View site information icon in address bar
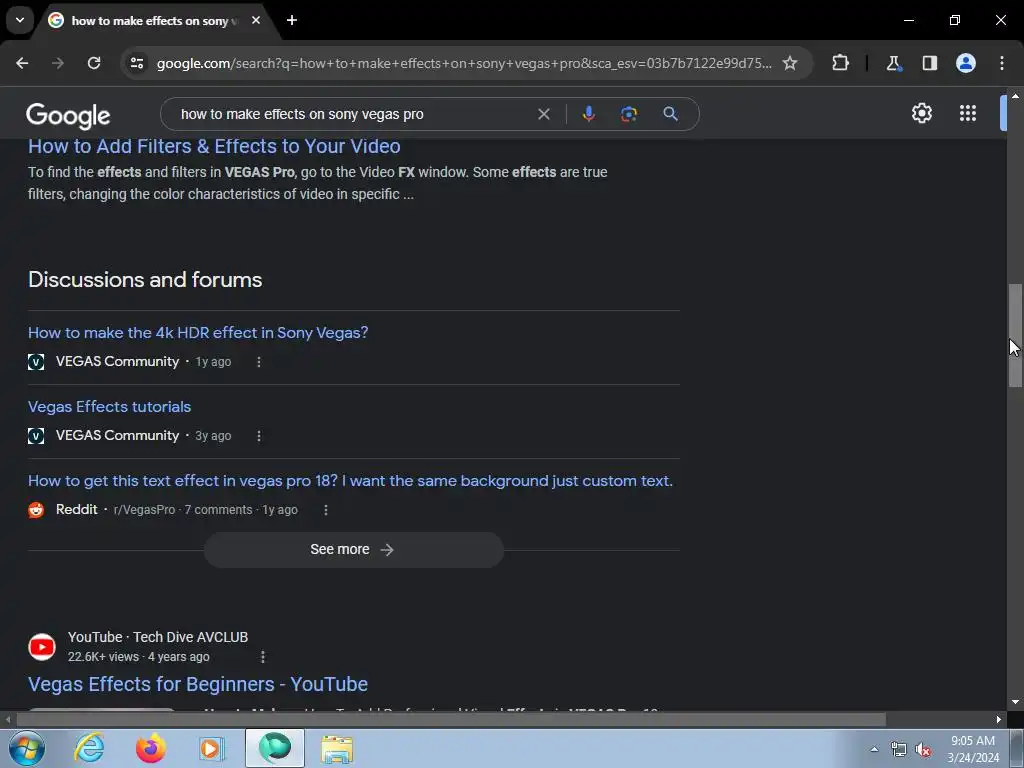Viewport: 1024px width, 768px height. (x=136, y=63)
